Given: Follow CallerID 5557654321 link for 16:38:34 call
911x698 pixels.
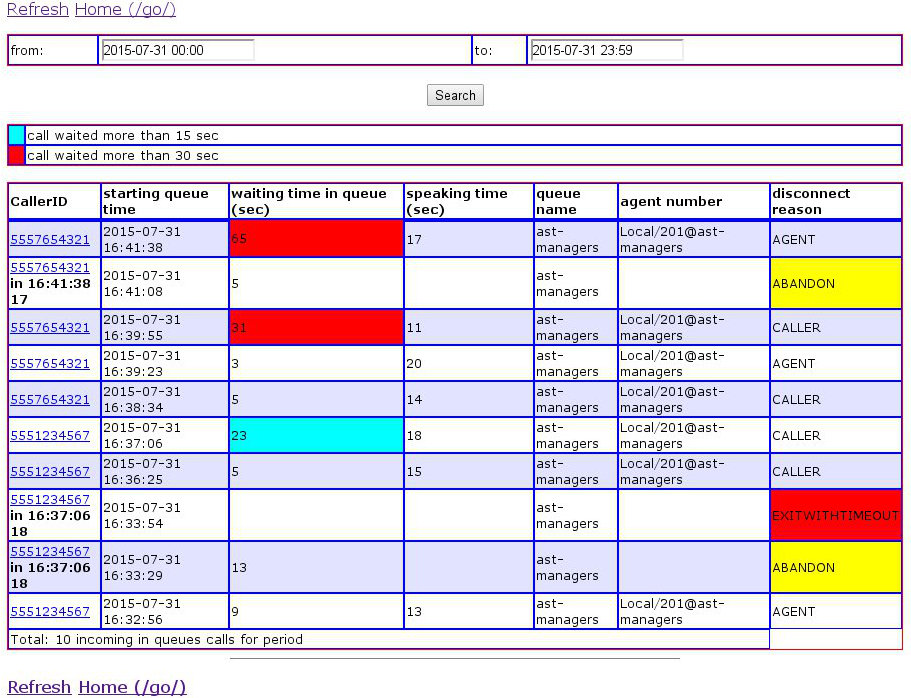Looking at the screenshot, I should point(50,400).
